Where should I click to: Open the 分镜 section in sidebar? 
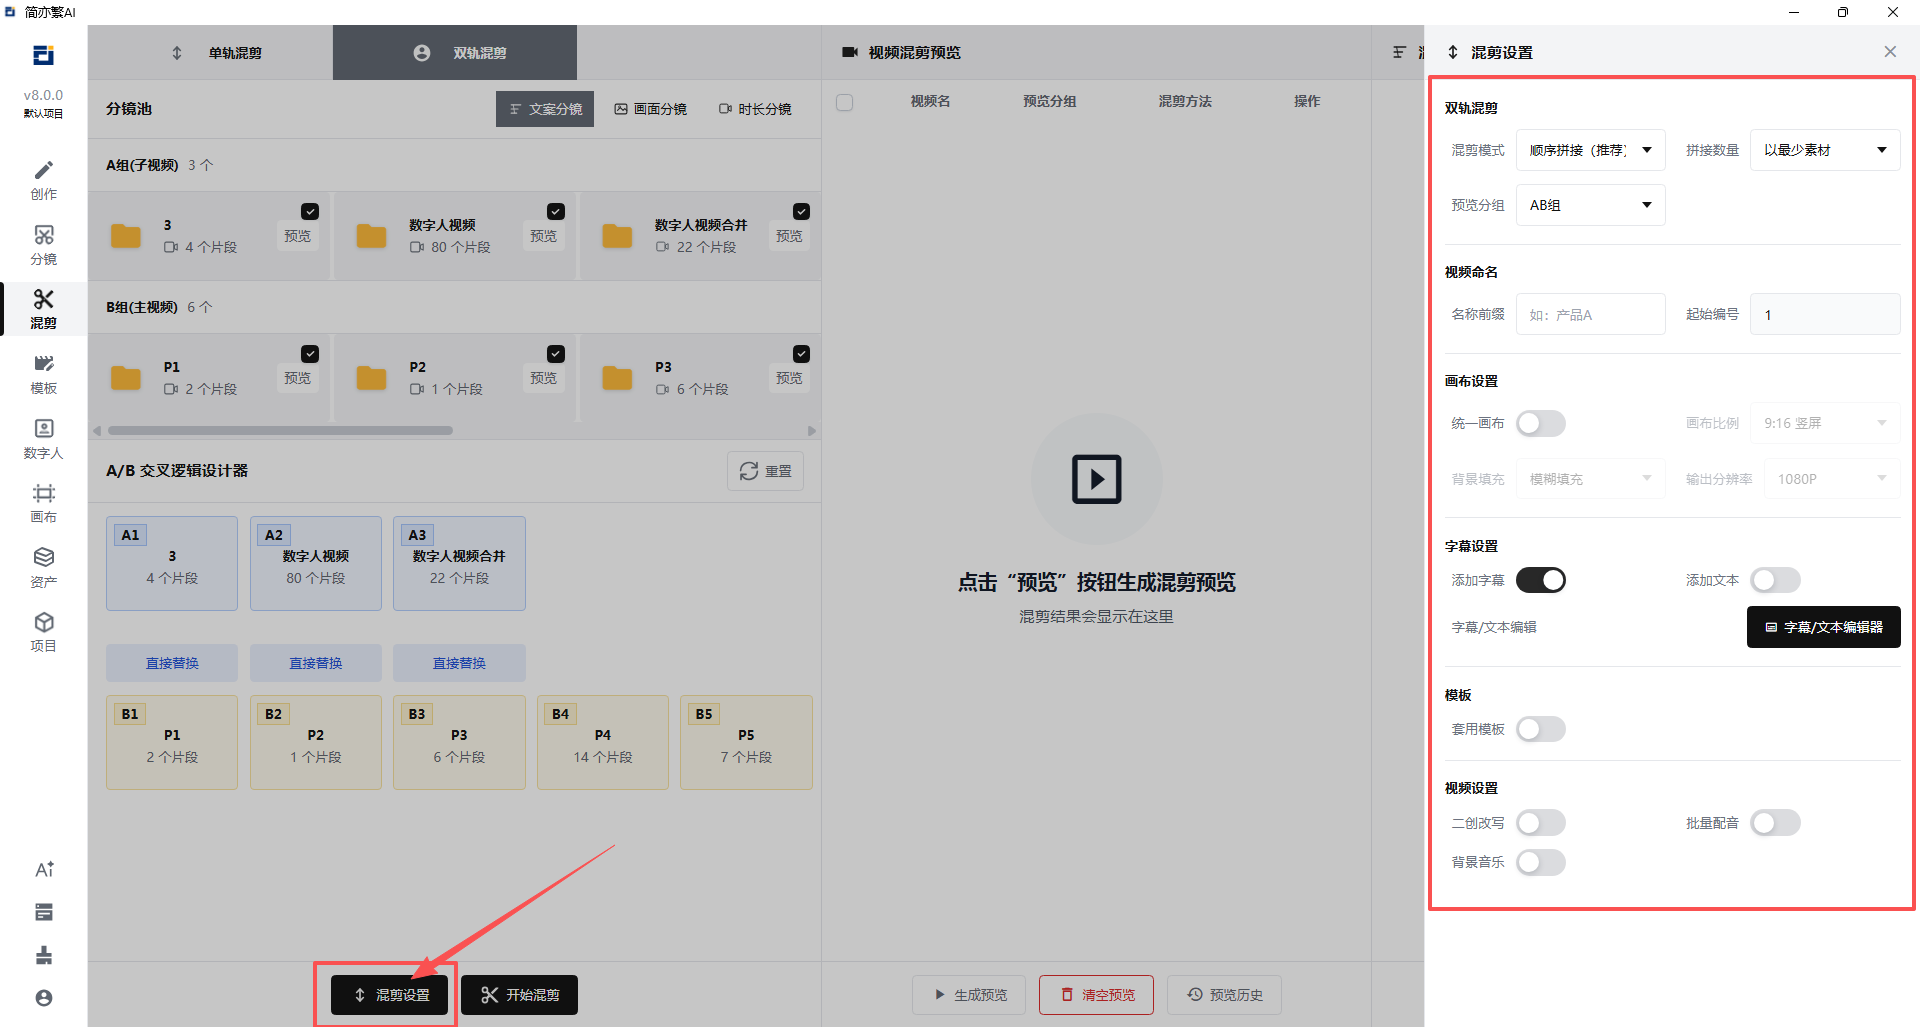click(x=43, y=246)
